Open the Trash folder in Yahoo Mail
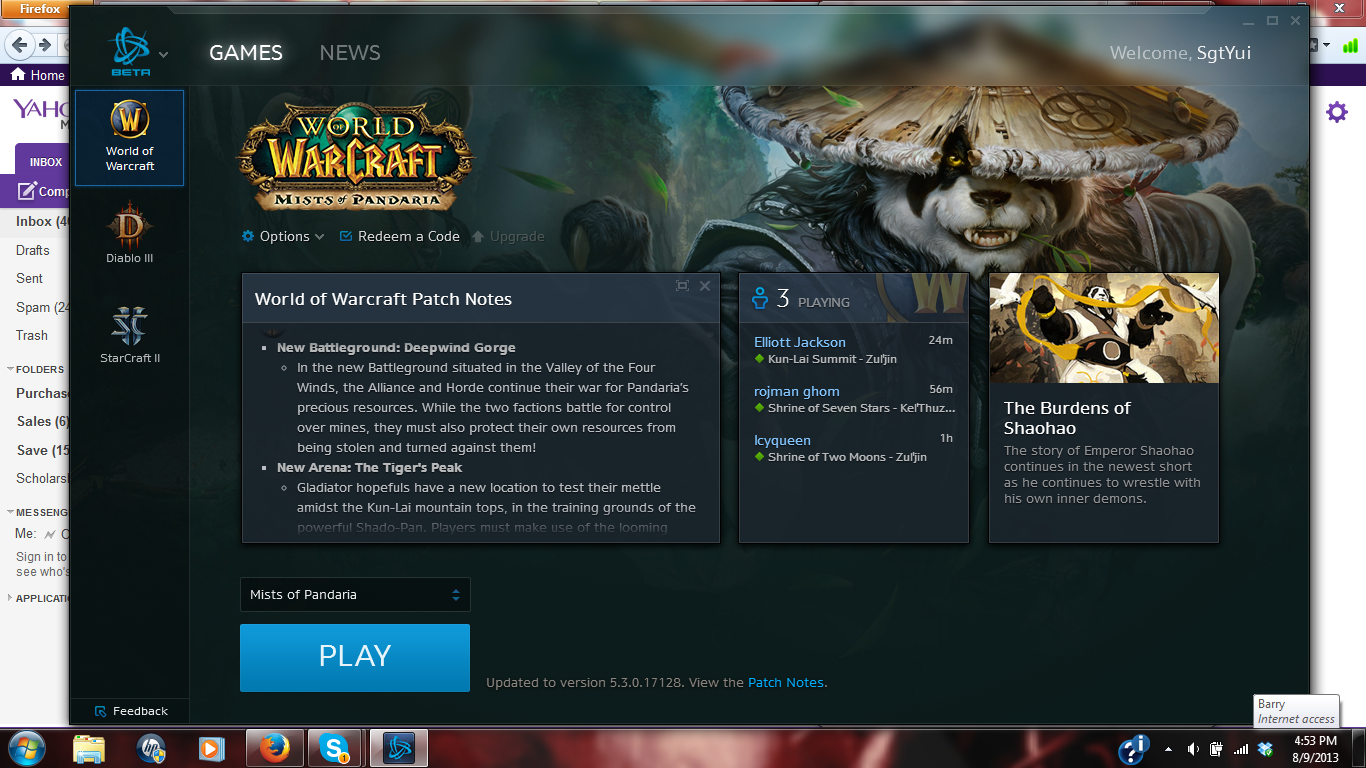 tap(32, 336)
